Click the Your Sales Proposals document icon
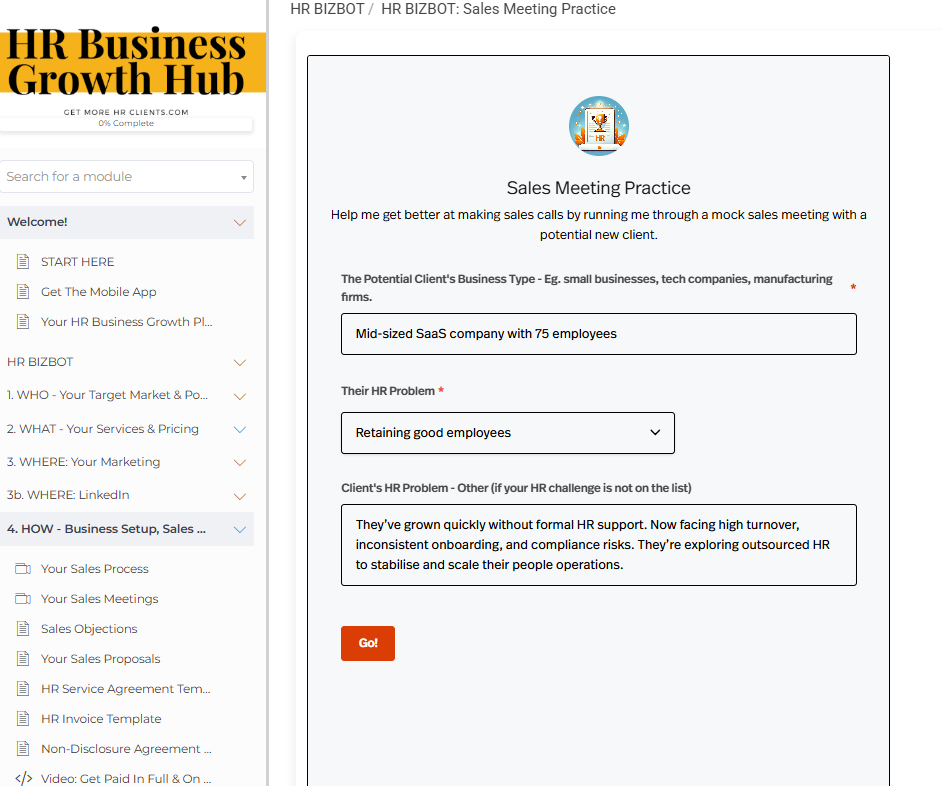942x786 pixels. tap(23, 659)
